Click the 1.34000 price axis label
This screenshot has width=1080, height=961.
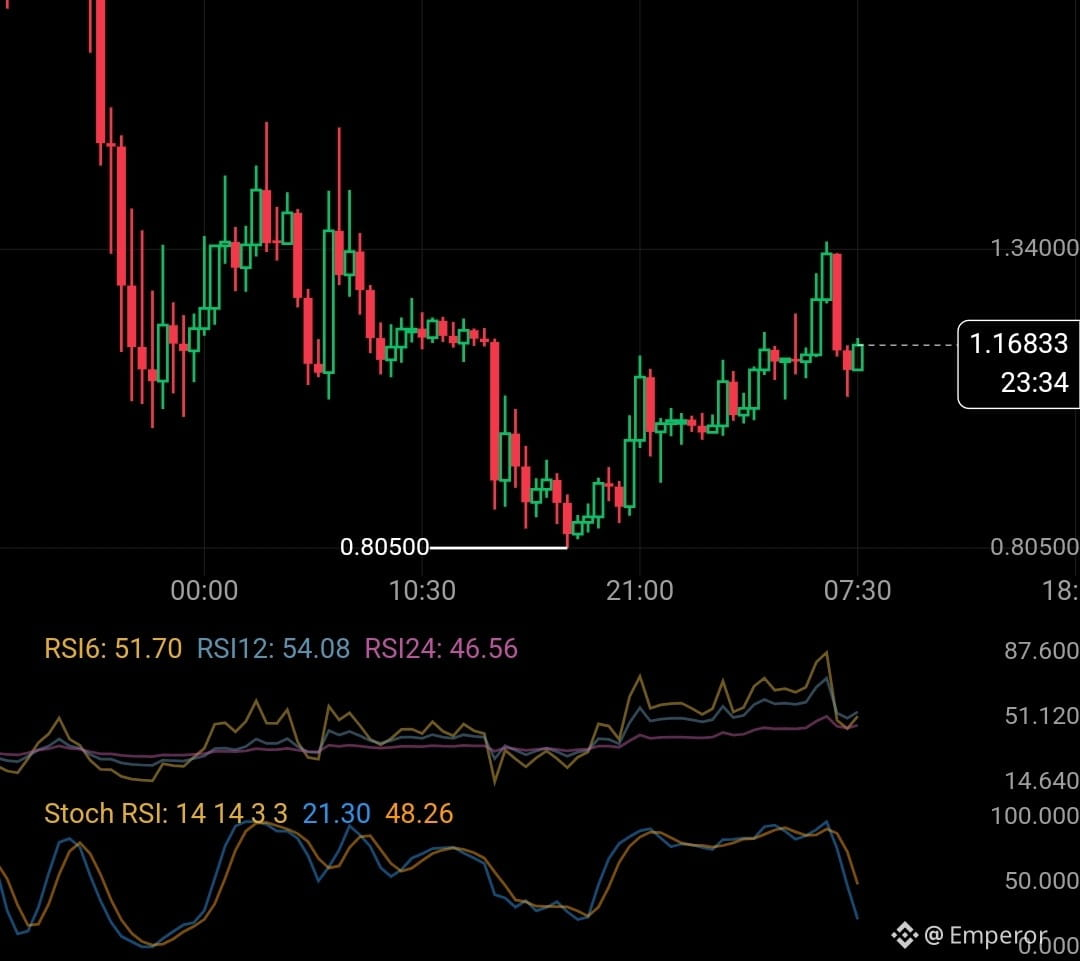pos(1035,248)
